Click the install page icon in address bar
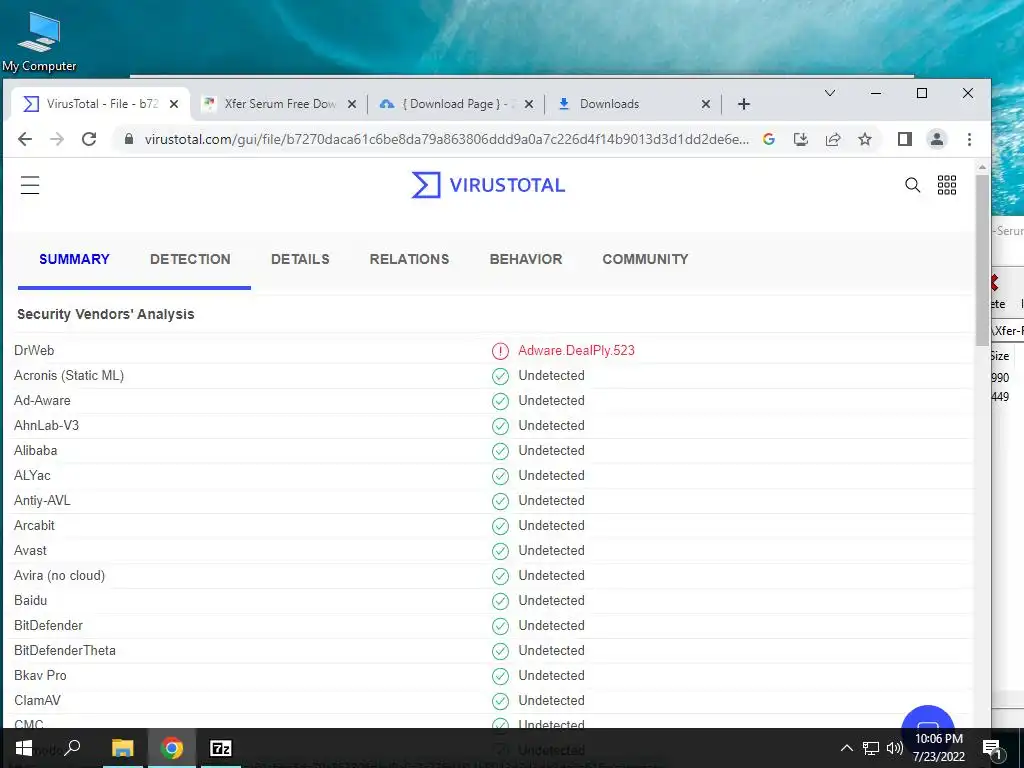 801,139
